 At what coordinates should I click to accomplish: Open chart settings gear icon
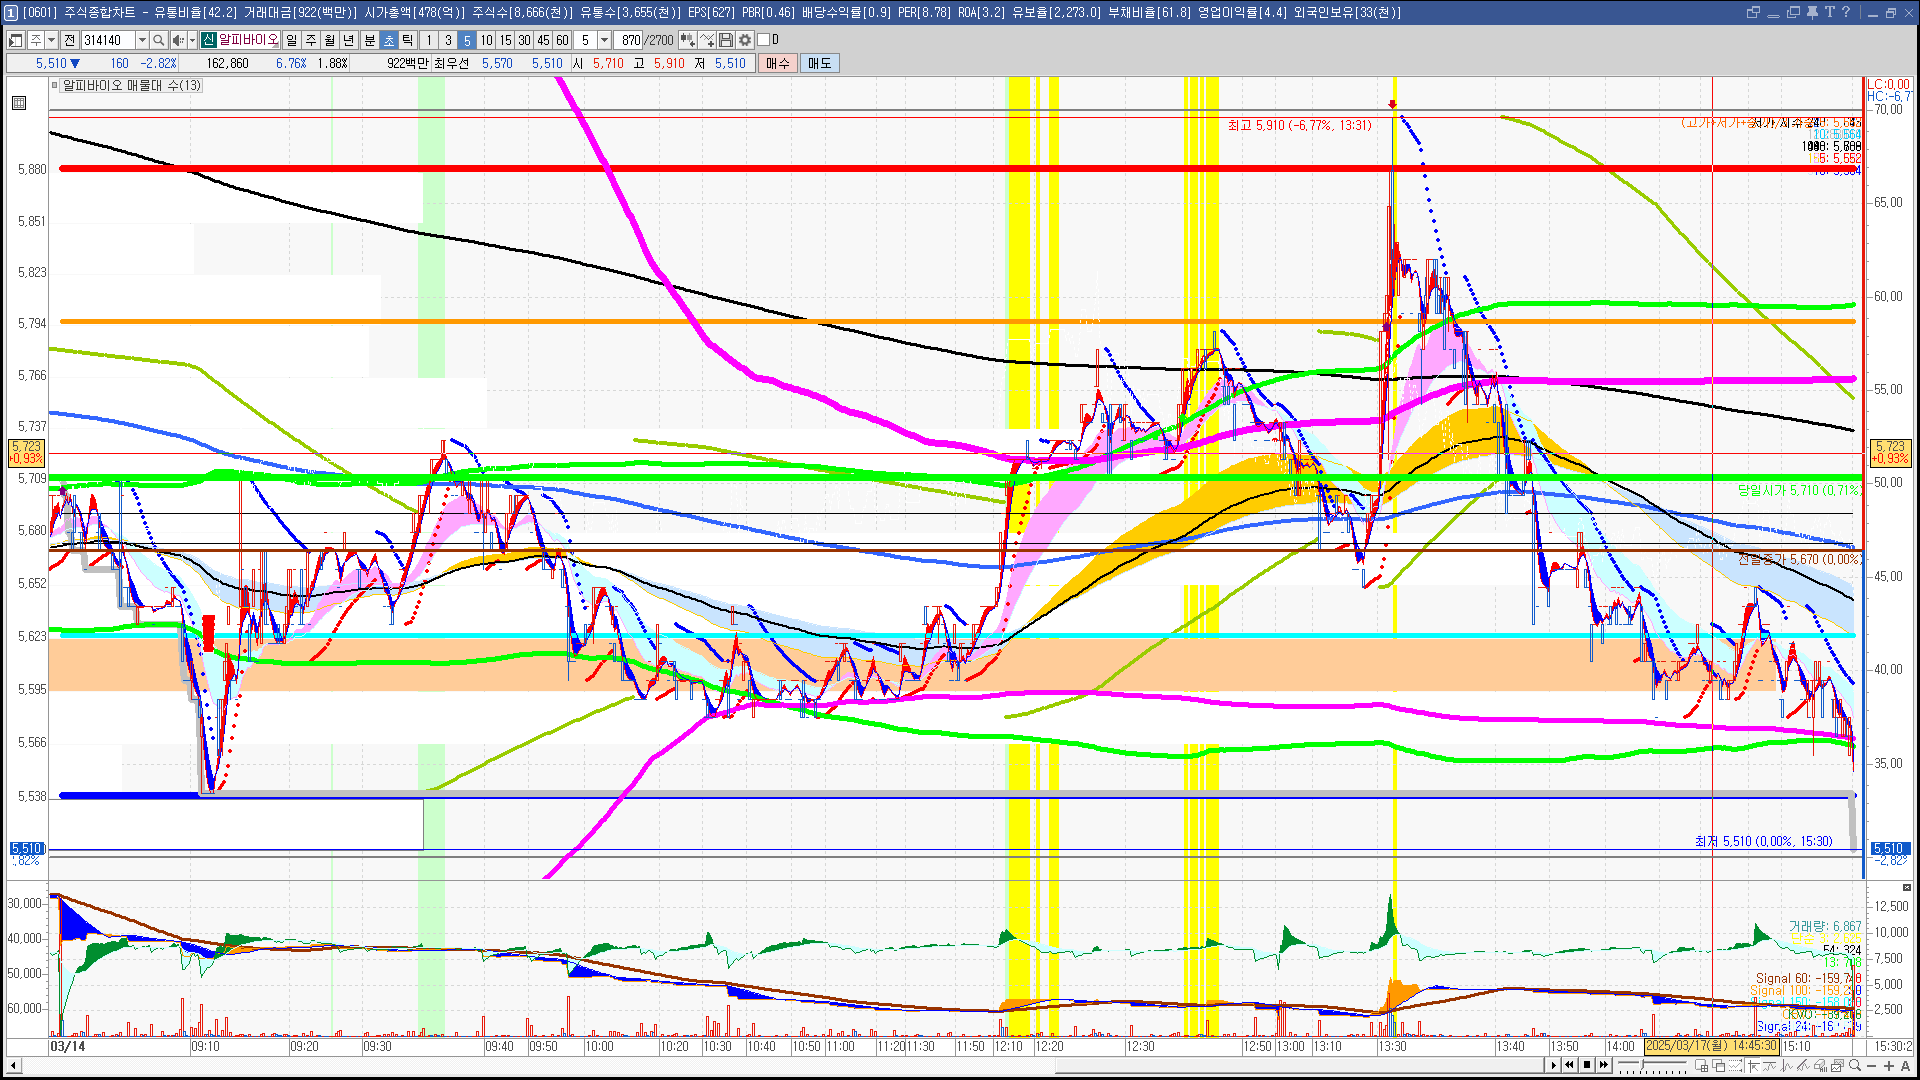pos(745,40)
